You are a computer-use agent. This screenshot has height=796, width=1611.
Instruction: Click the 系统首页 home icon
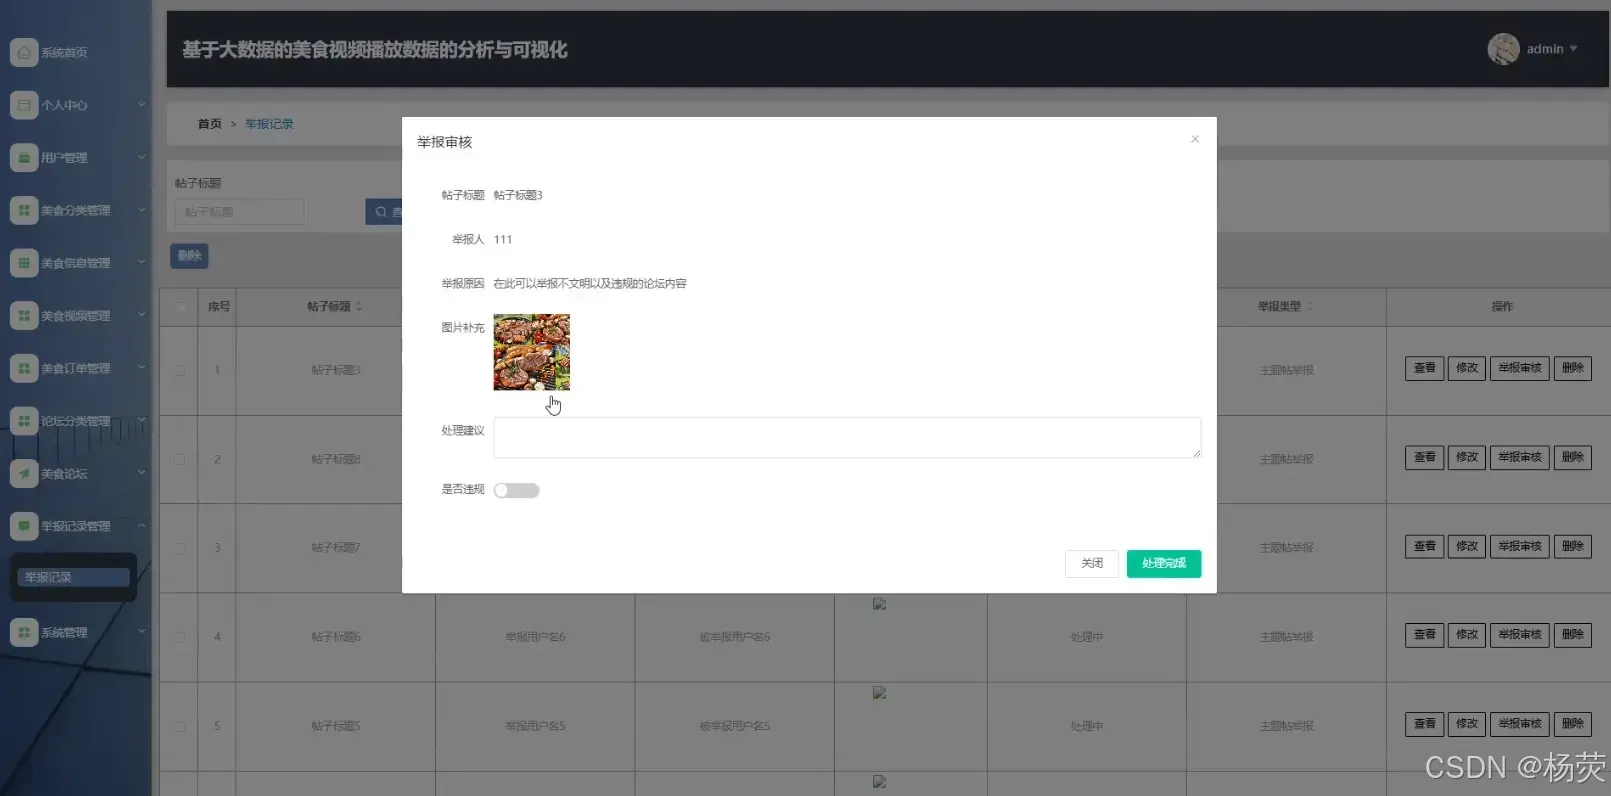pyautogui.click(x=24, y=52)
